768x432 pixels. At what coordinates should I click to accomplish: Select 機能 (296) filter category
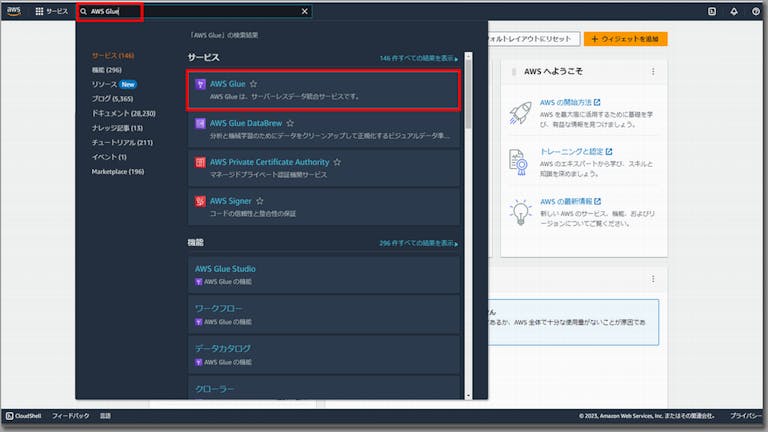click(x=107, y=70)
